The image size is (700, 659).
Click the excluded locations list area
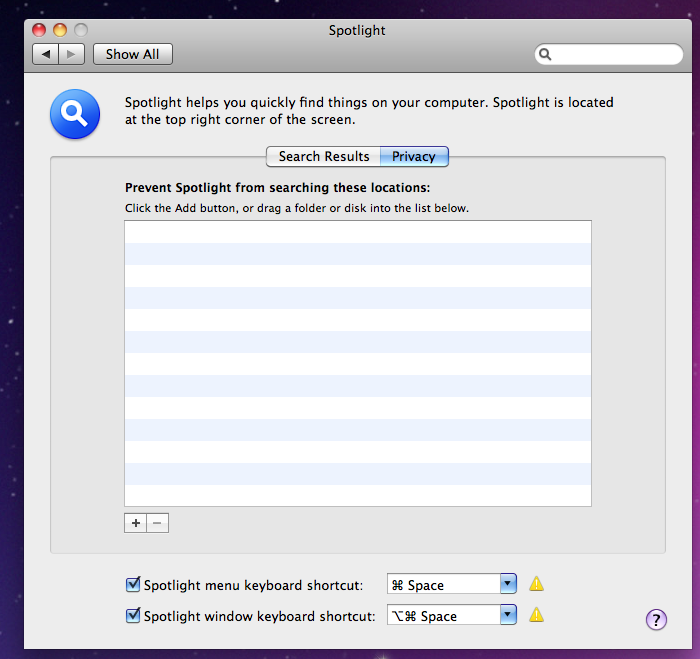tap(358, 363)
